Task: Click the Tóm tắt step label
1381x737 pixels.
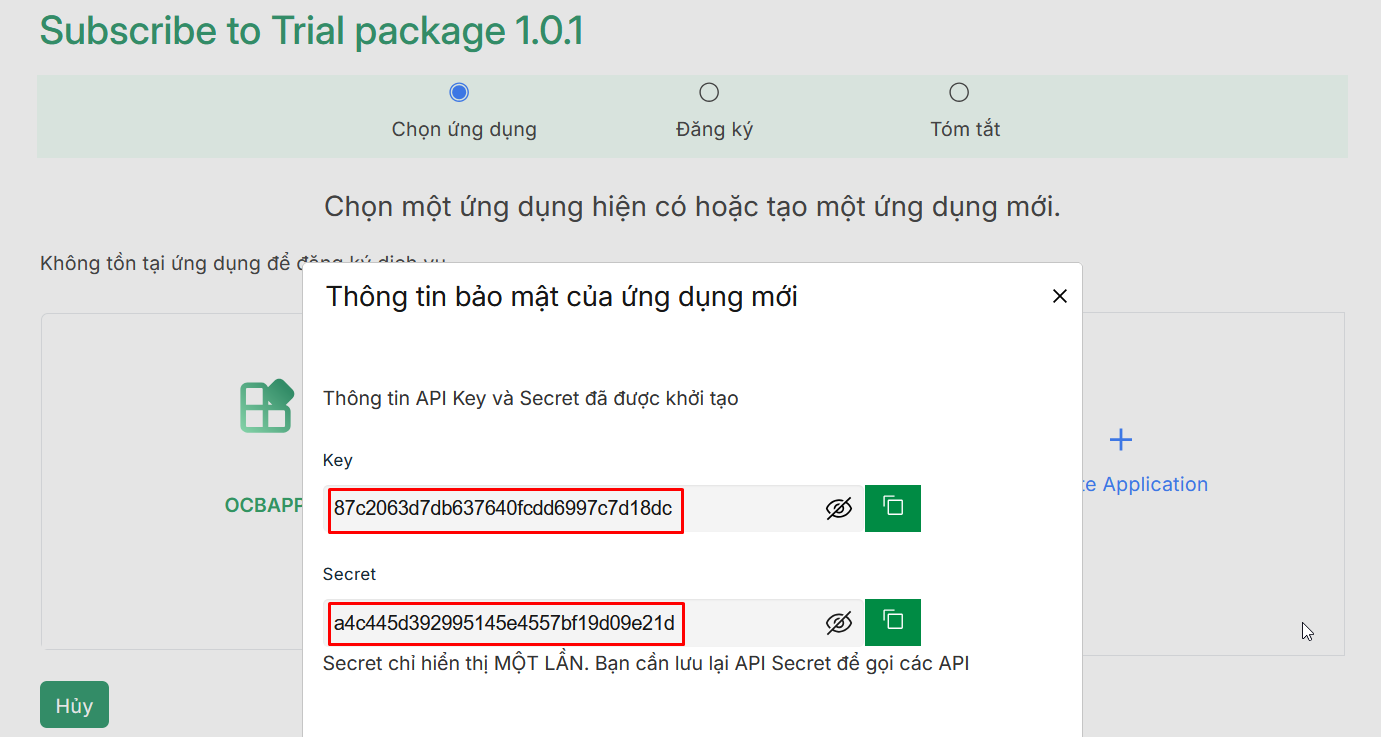Action: [965, 129]
